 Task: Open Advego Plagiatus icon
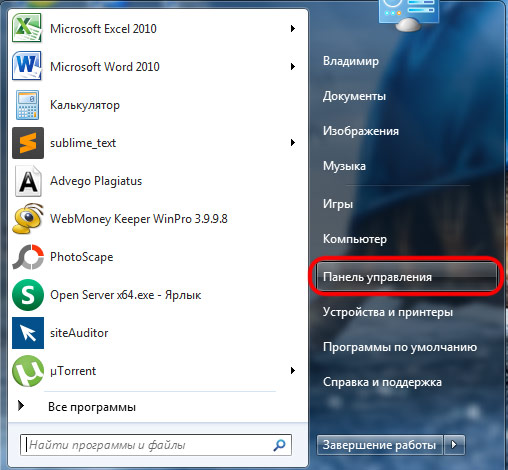[x=28, y=181]
